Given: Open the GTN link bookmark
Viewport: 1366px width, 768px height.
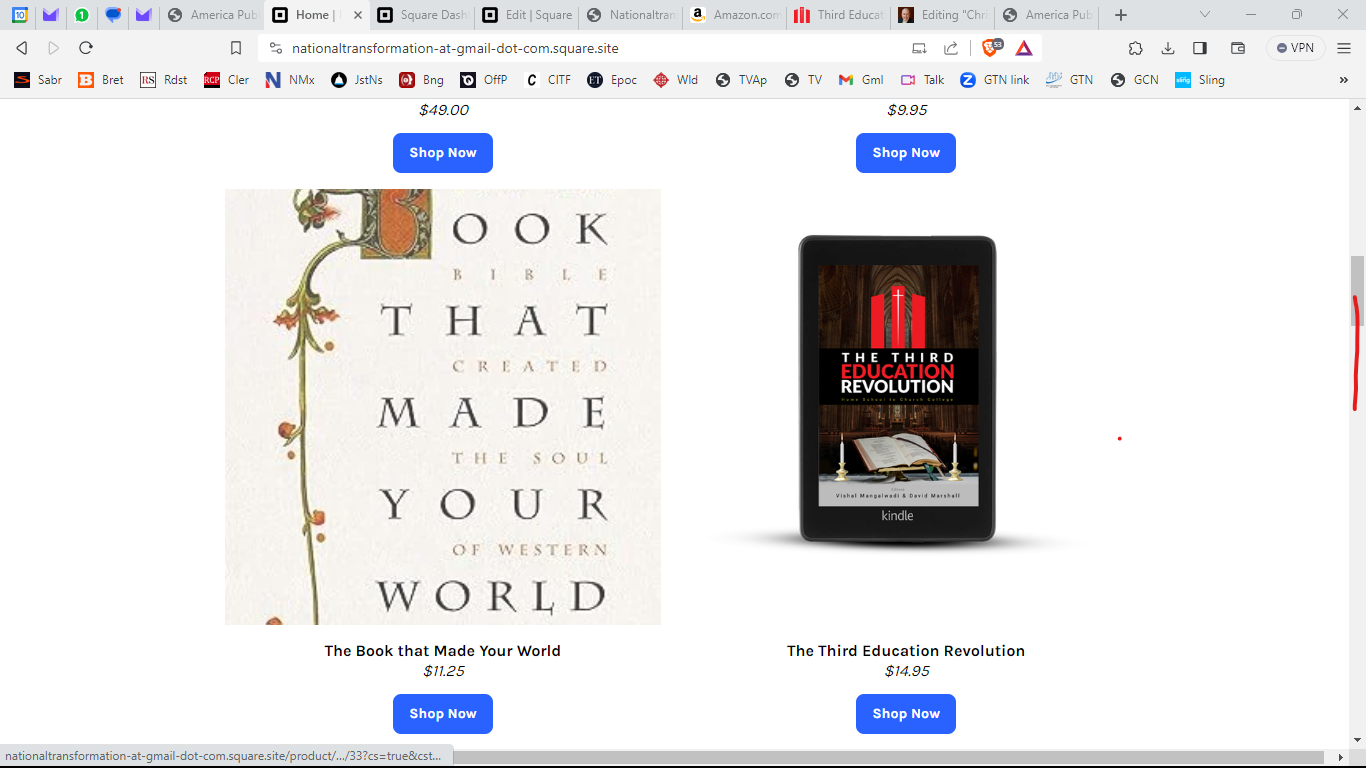Looking at the screenshot, I should click(x=995, y=80).
